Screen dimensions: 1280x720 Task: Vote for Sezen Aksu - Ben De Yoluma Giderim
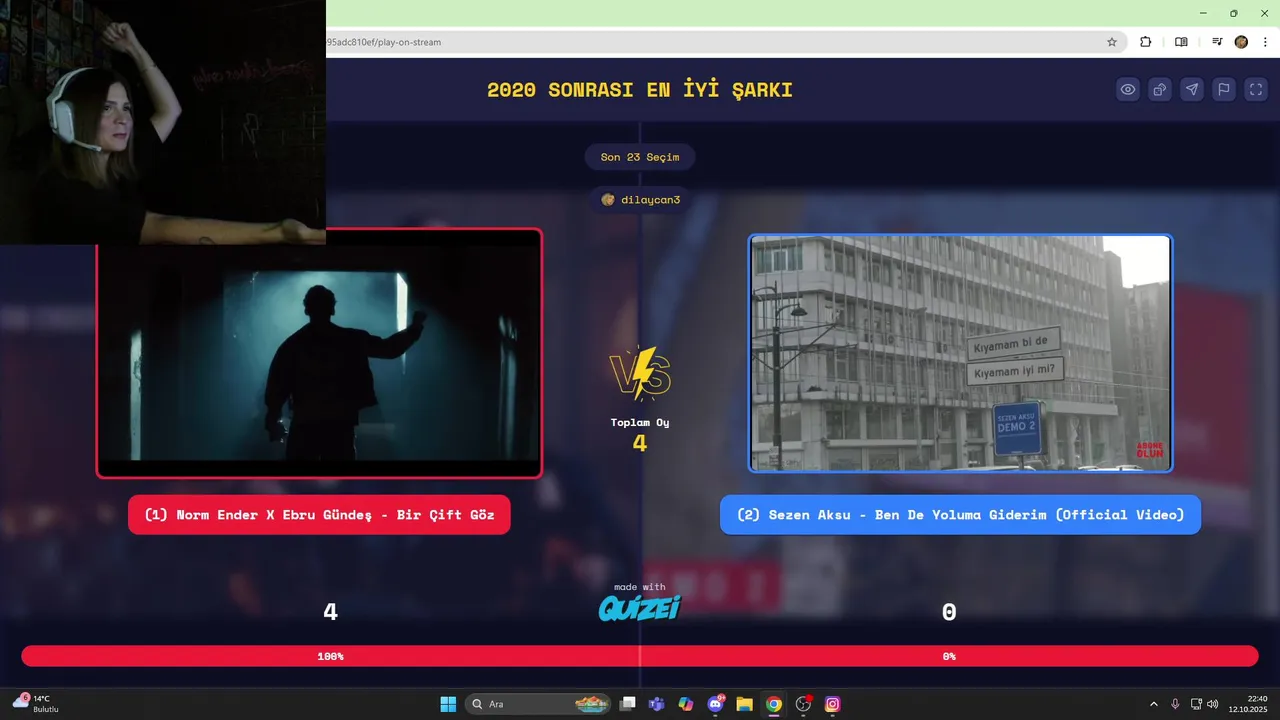[x=960, y=515]
